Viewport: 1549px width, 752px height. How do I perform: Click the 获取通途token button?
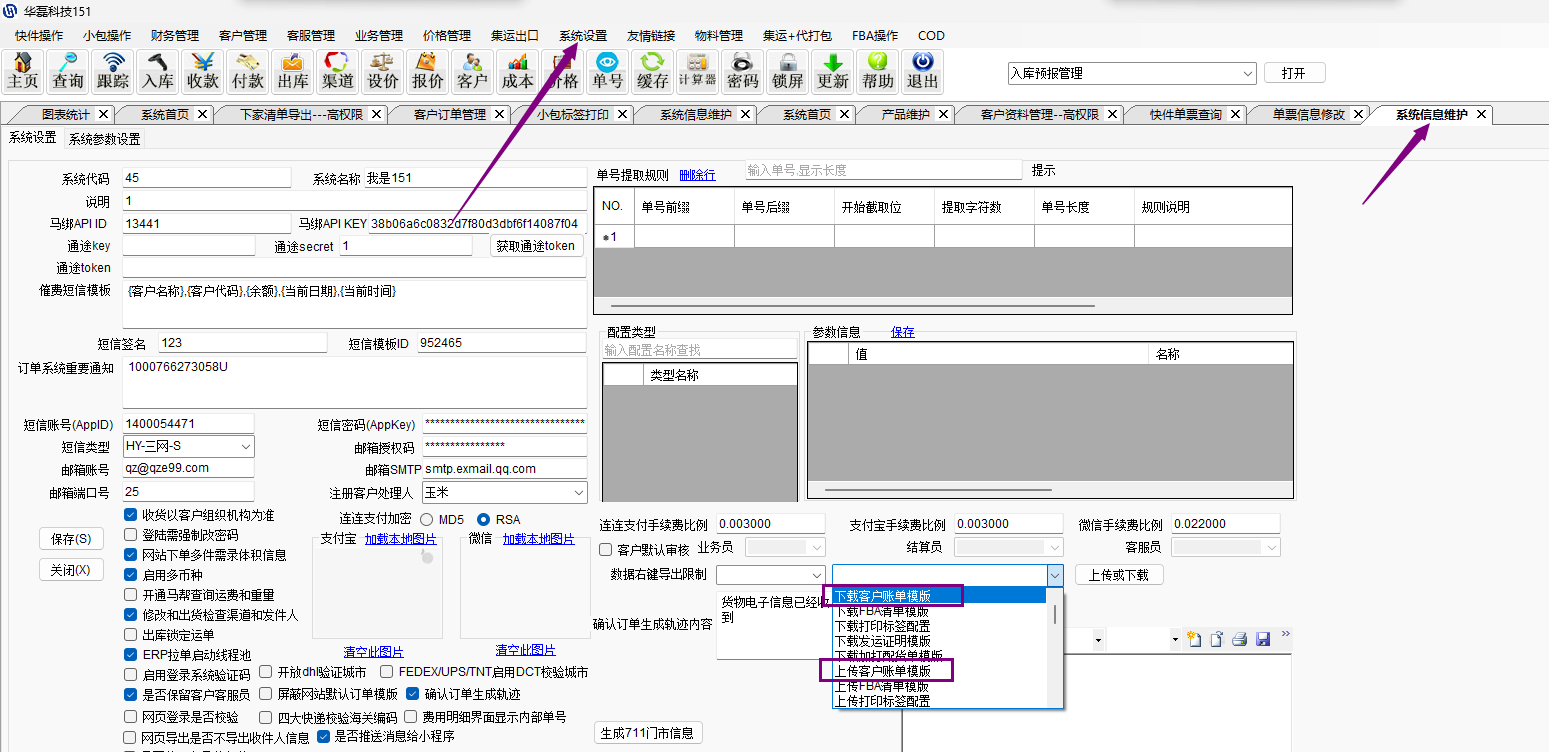click(x=536, y=246)
